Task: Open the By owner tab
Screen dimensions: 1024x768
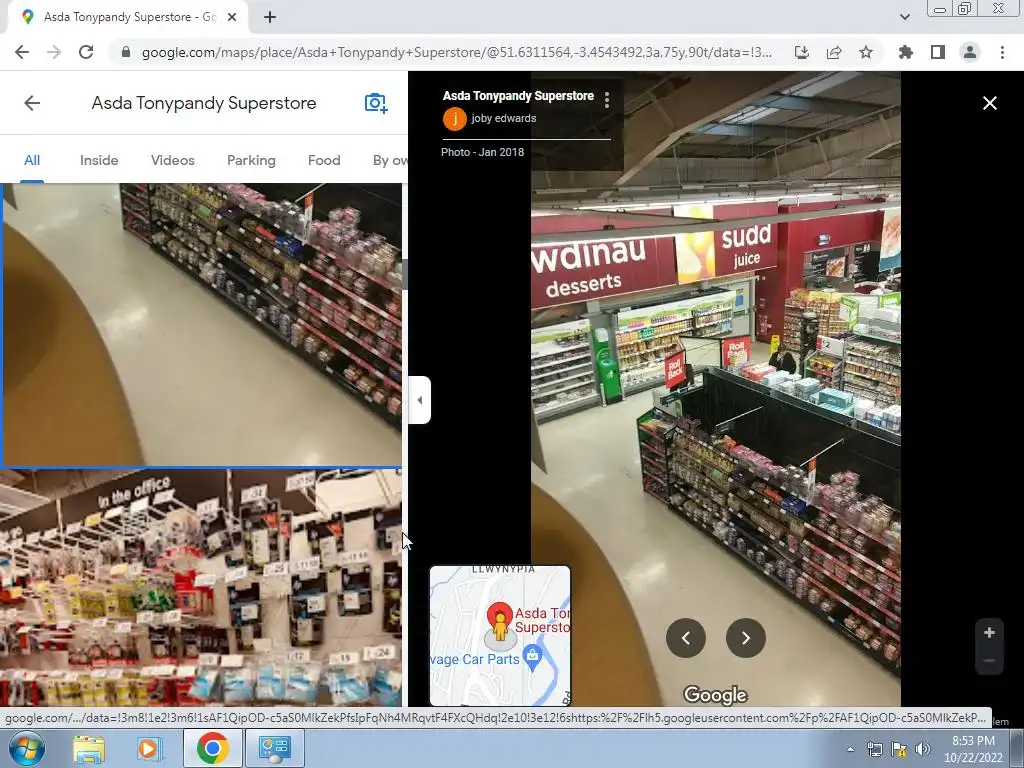Action: 389,160
